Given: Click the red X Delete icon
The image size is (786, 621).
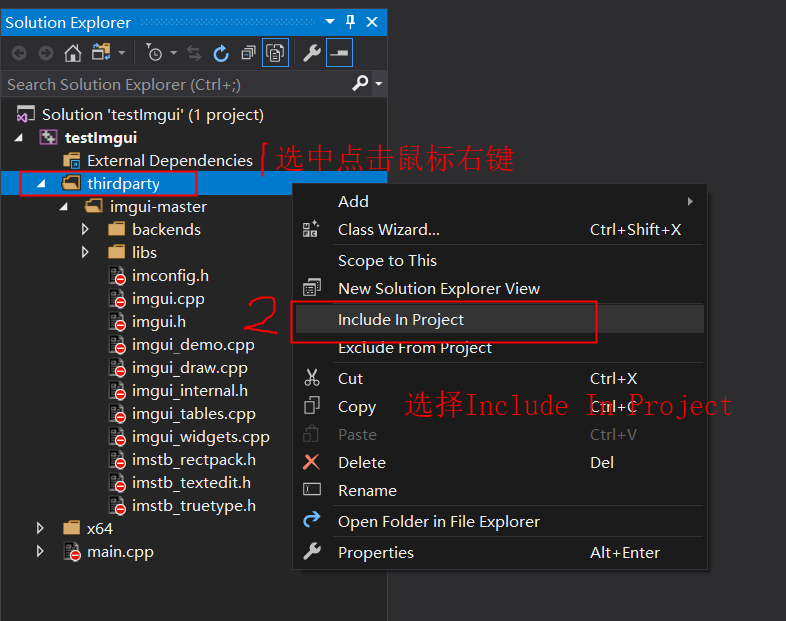Looking at the screenshot, I should point(311,462).
